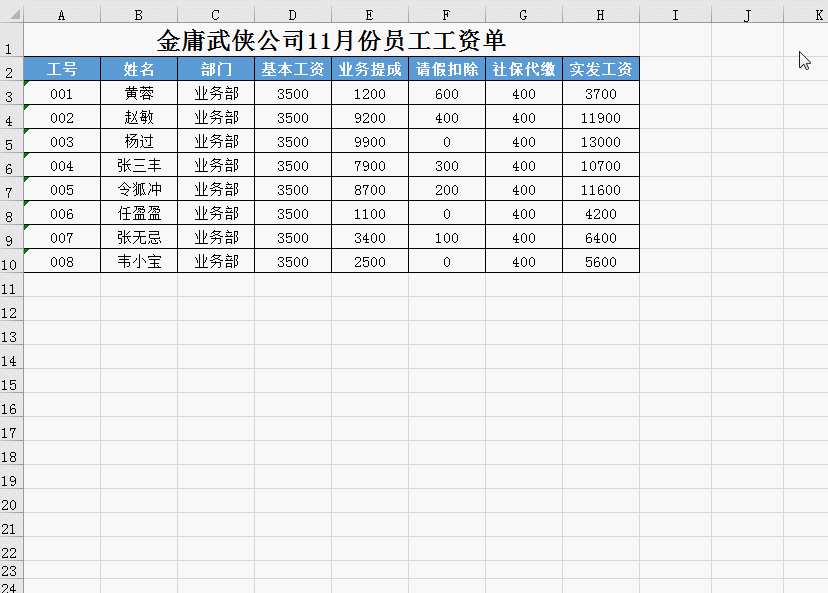Image resolution: width=828 pixels, height=593 pixels.
Task: Click the 业务提成 header cell
Action: click(x=369, y=69)
